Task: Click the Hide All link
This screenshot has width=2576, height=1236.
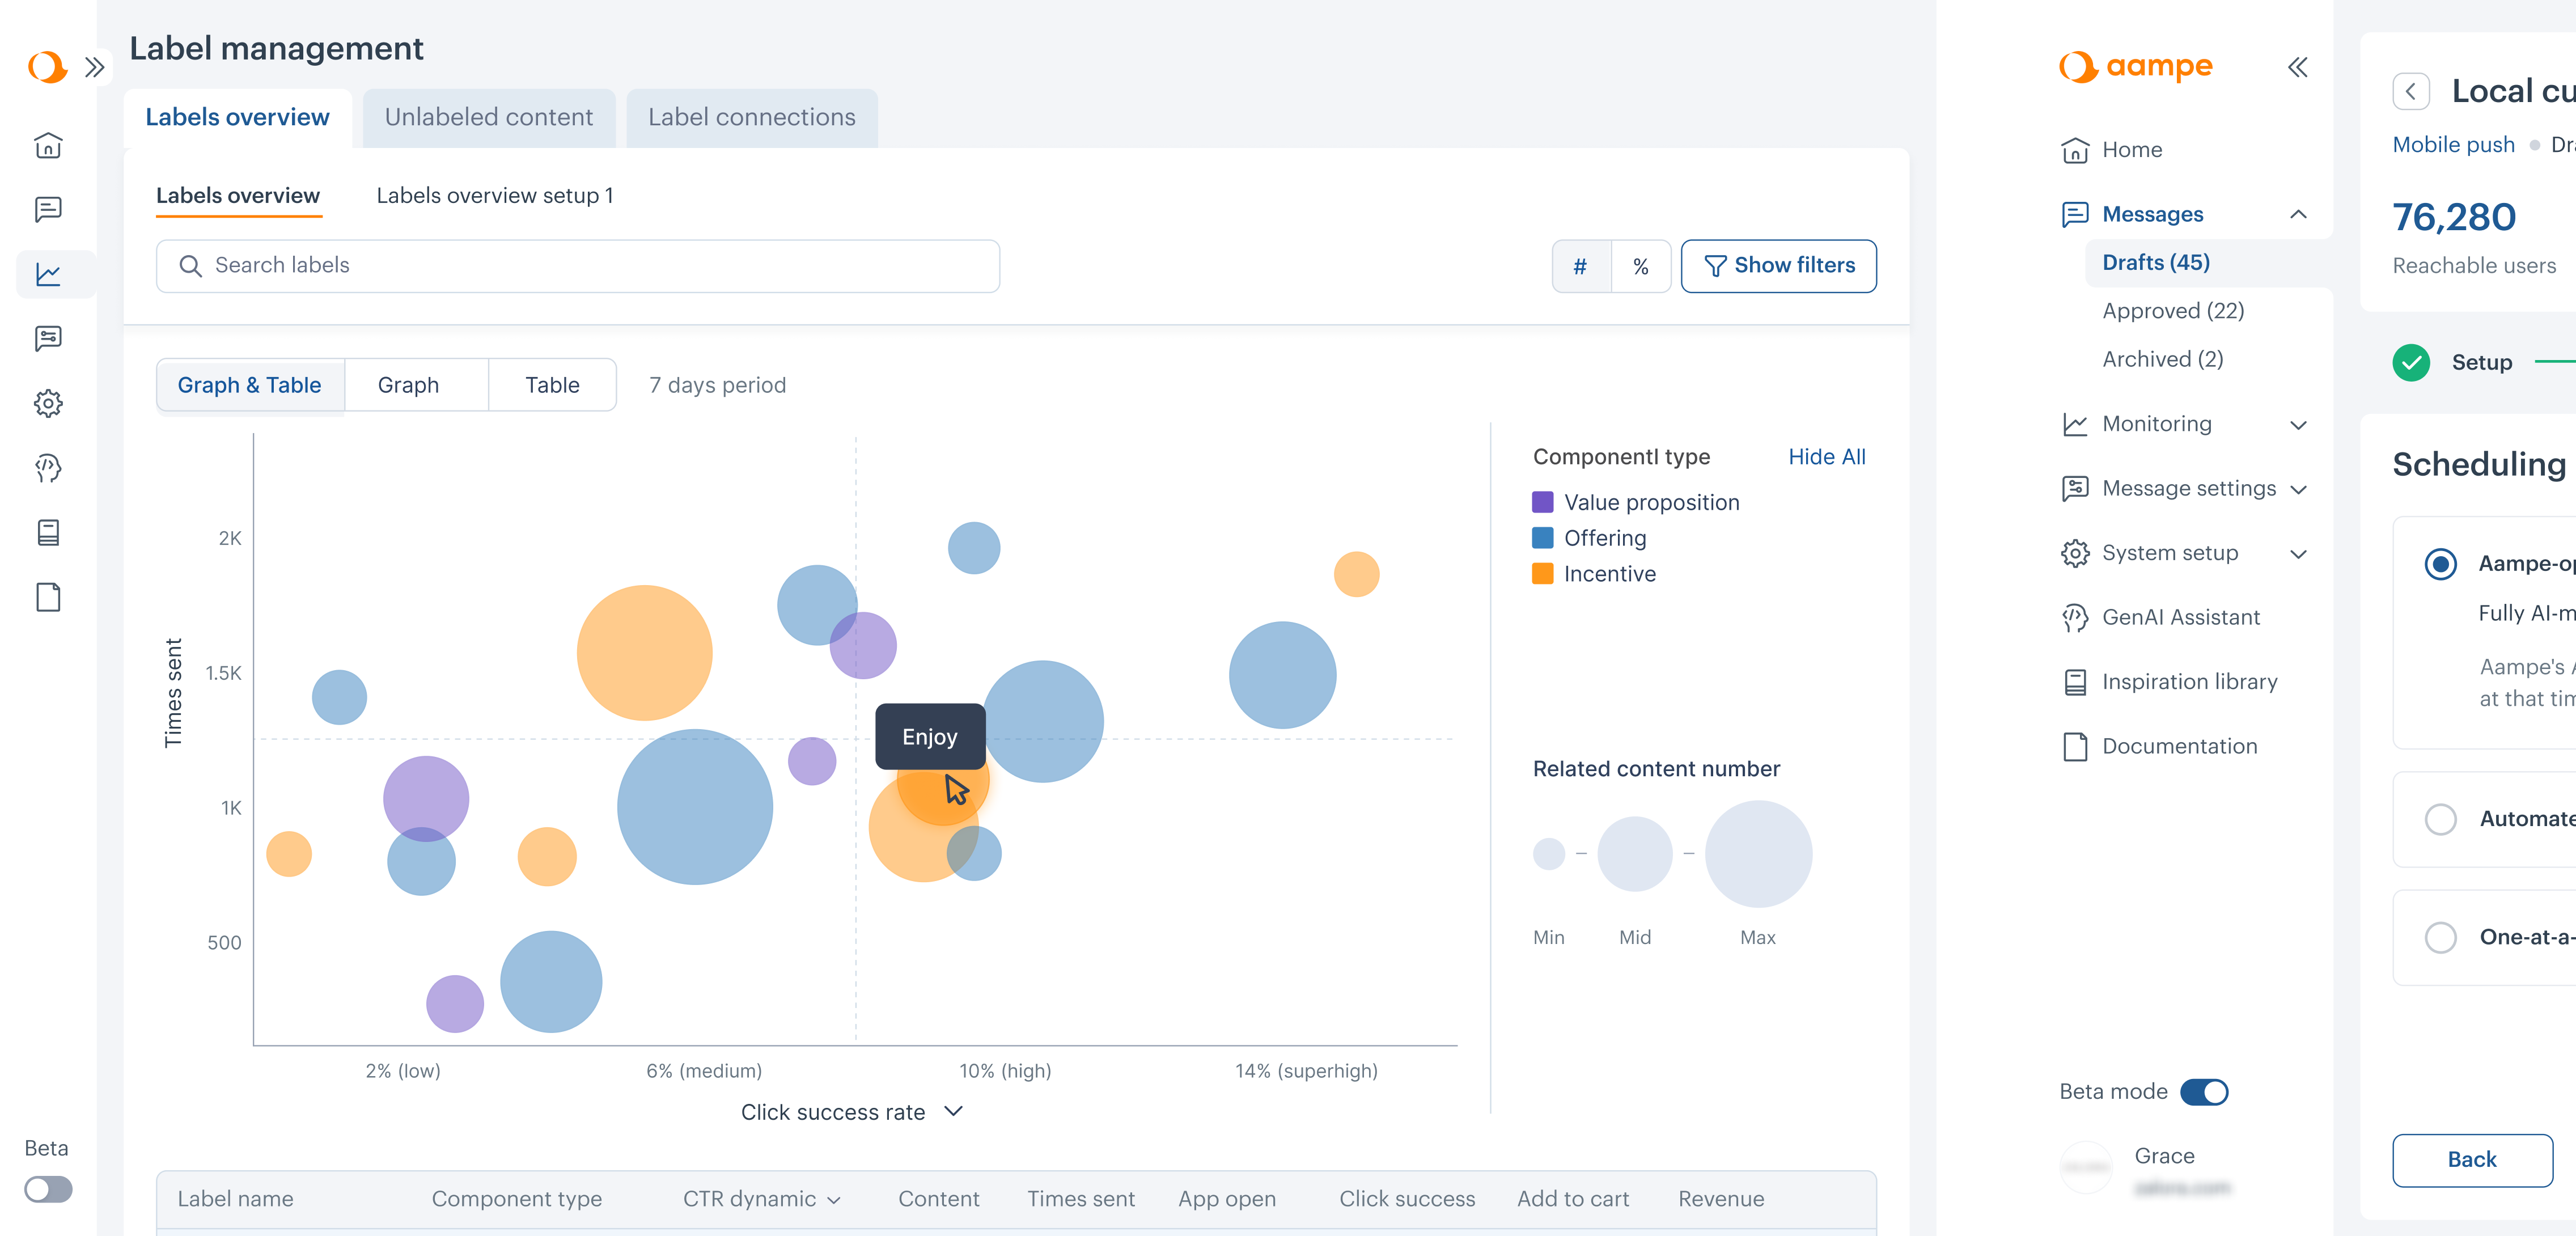Action: point(1826,457)
